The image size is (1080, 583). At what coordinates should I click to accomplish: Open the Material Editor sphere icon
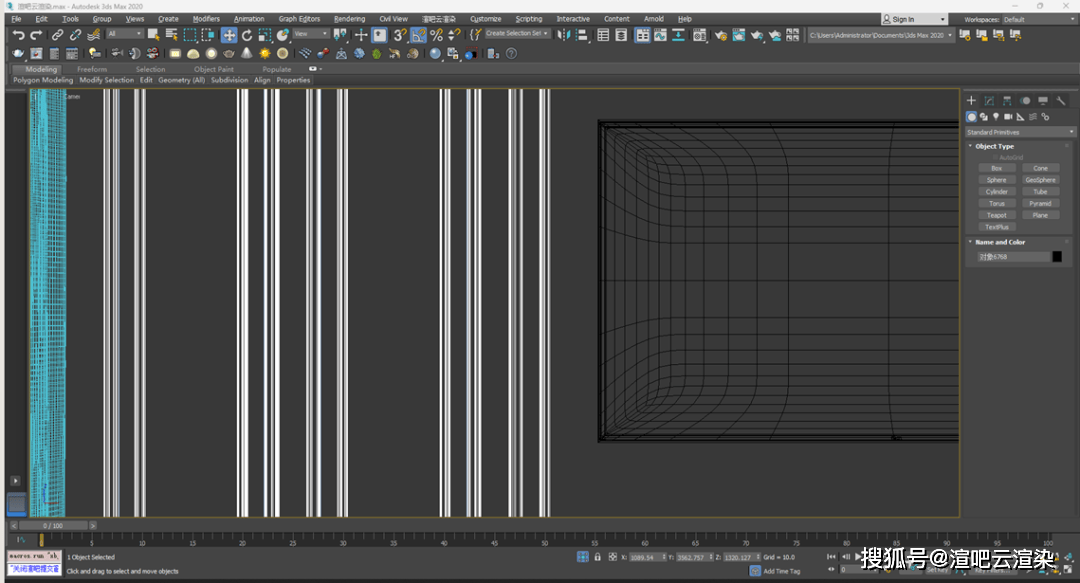tap(699, 34)
